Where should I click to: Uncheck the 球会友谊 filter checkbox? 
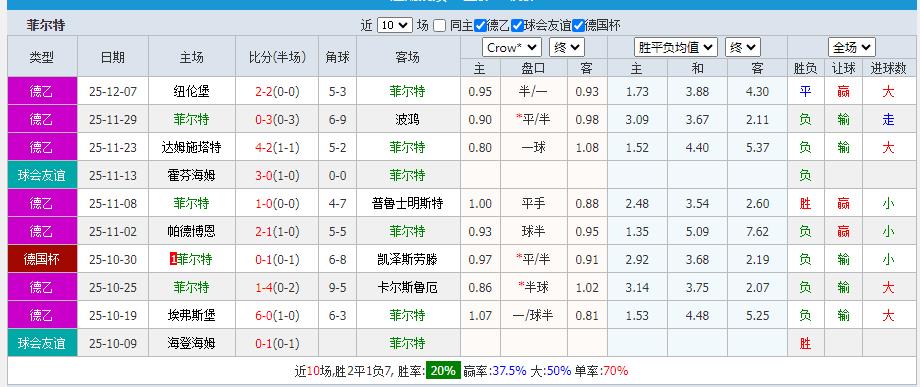517,25
